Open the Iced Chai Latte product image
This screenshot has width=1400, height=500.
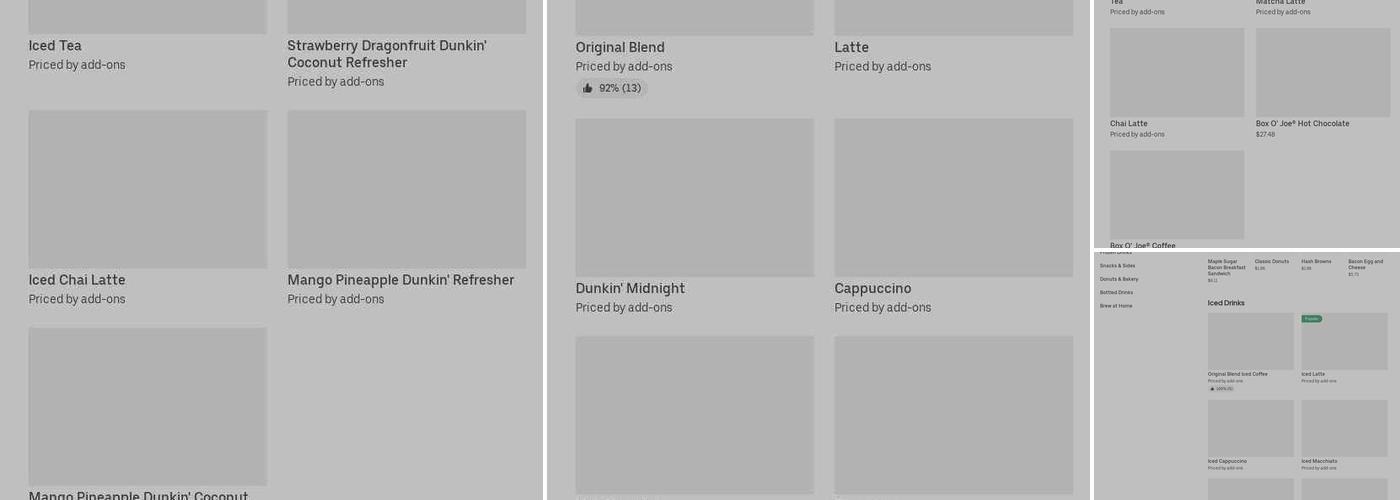pyautogui.click(x=148, y=189)
